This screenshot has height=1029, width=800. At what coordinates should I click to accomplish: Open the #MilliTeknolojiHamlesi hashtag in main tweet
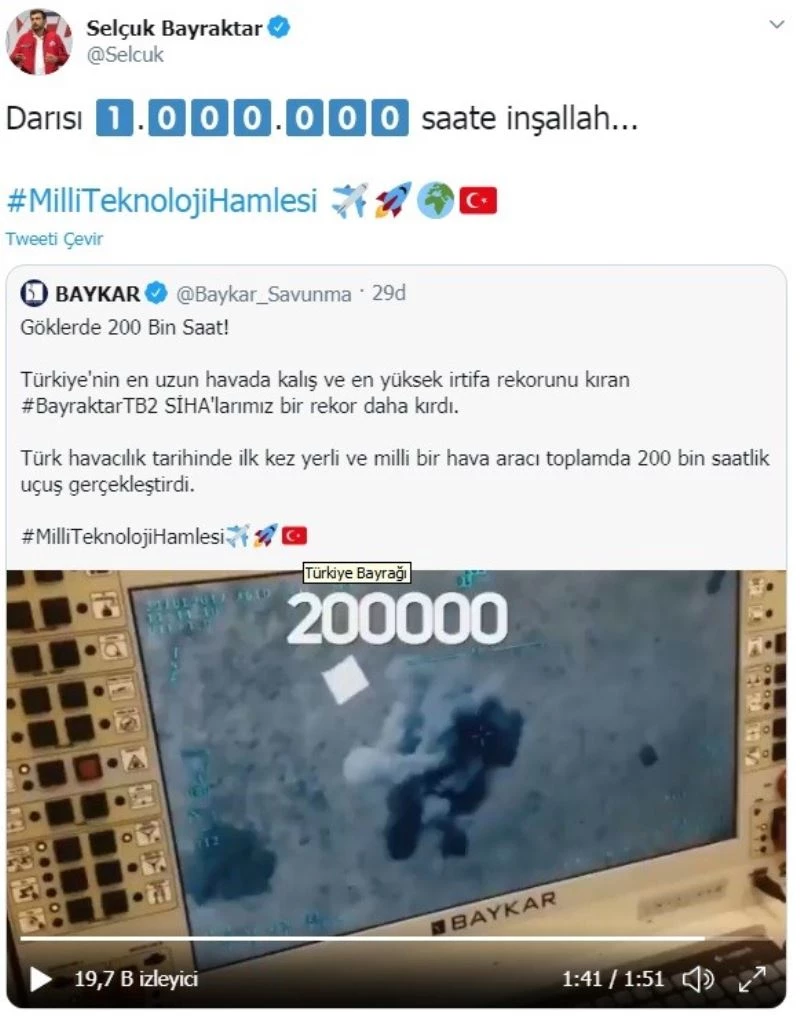[161, 201]
